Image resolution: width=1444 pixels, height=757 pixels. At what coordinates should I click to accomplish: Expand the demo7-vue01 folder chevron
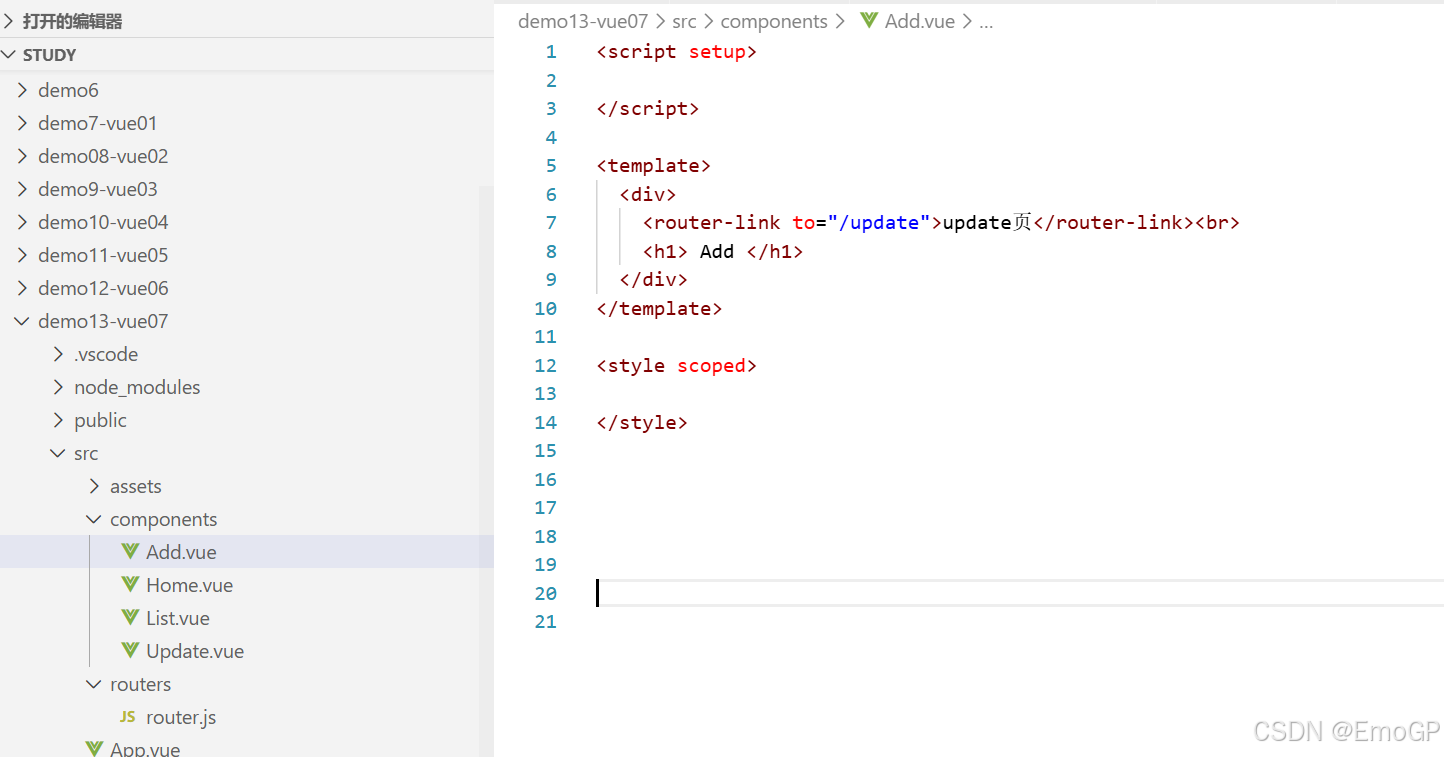click(23, 123)
